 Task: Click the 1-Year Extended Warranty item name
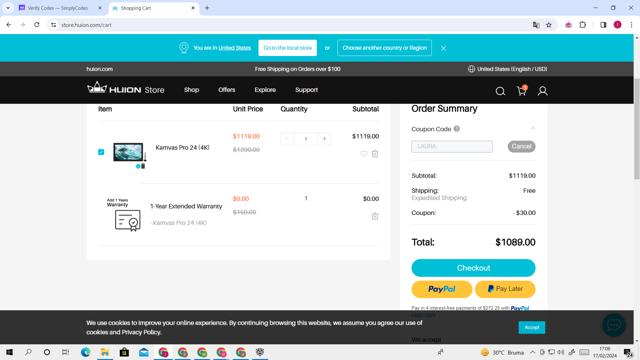[x=186, y=206]
